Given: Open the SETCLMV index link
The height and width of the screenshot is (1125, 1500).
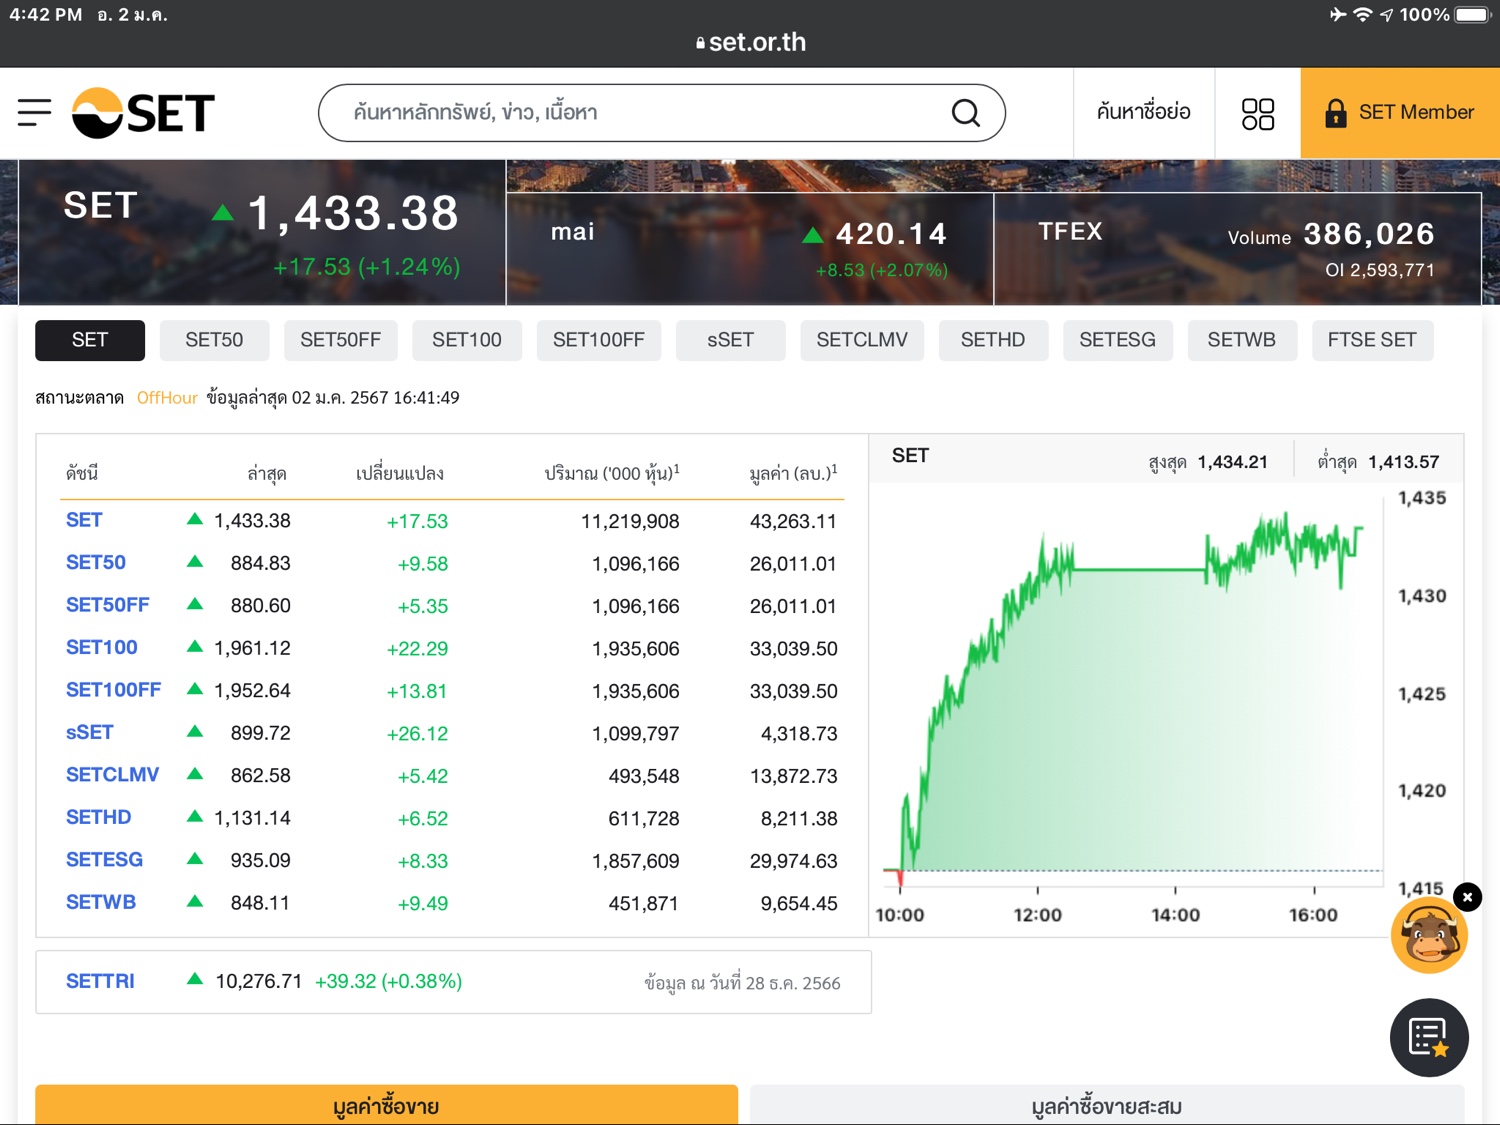Looking at the screenshot, I should (x=113, y=775).
